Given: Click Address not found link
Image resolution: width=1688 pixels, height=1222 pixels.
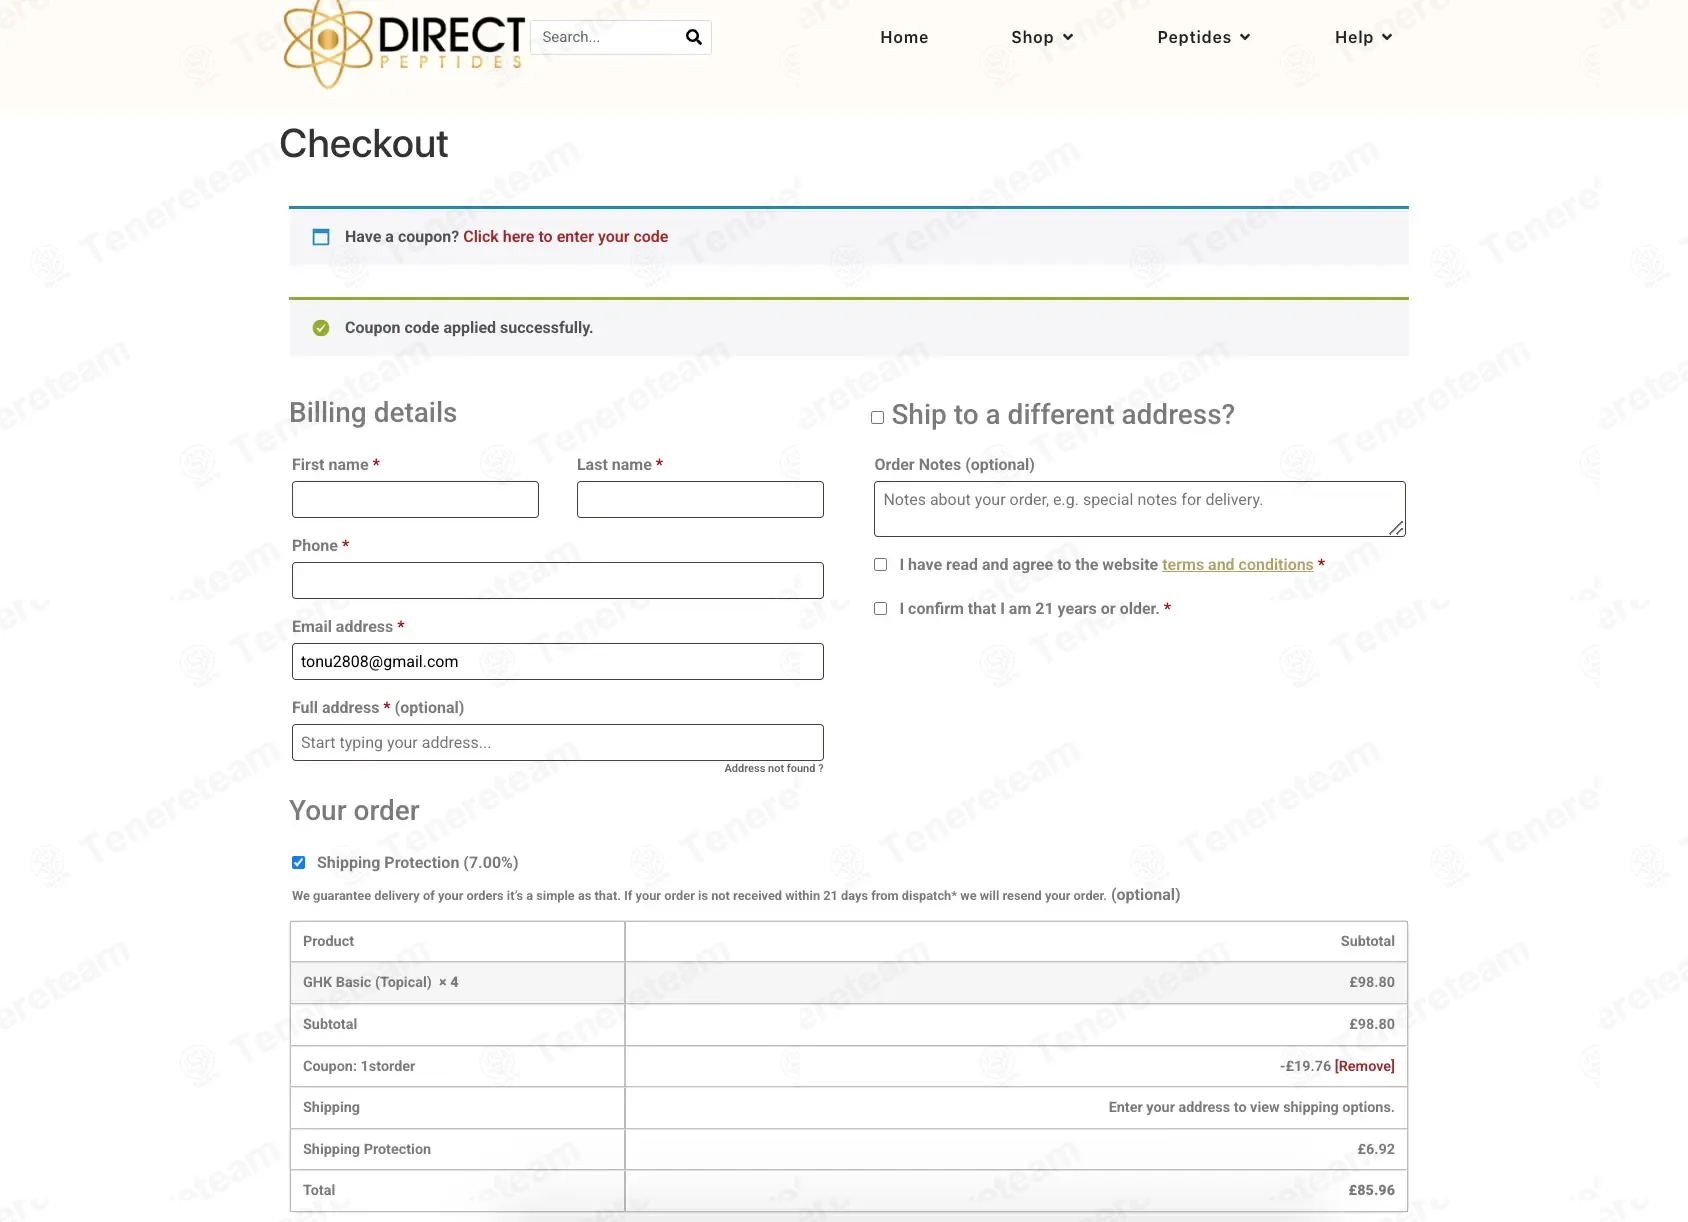Looking at the screenshot, I should pyautogui.click(x=773, y=769).
